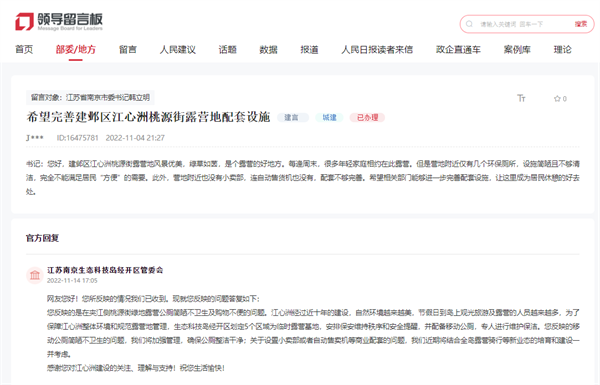Click the reply line 网友您好！您所反映的情况我们已收到
The height and width of the screenshot is (385, 600).
(x=153, y=299)
